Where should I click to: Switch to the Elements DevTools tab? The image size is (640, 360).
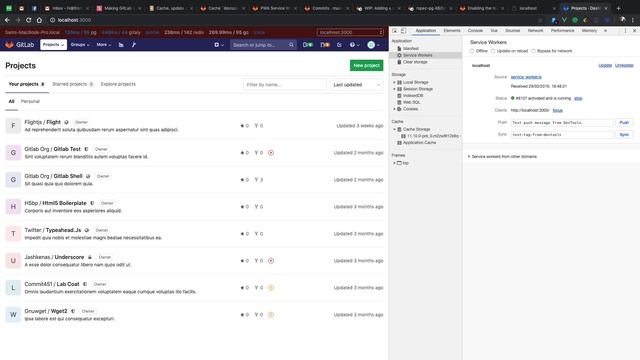(452, 31)
